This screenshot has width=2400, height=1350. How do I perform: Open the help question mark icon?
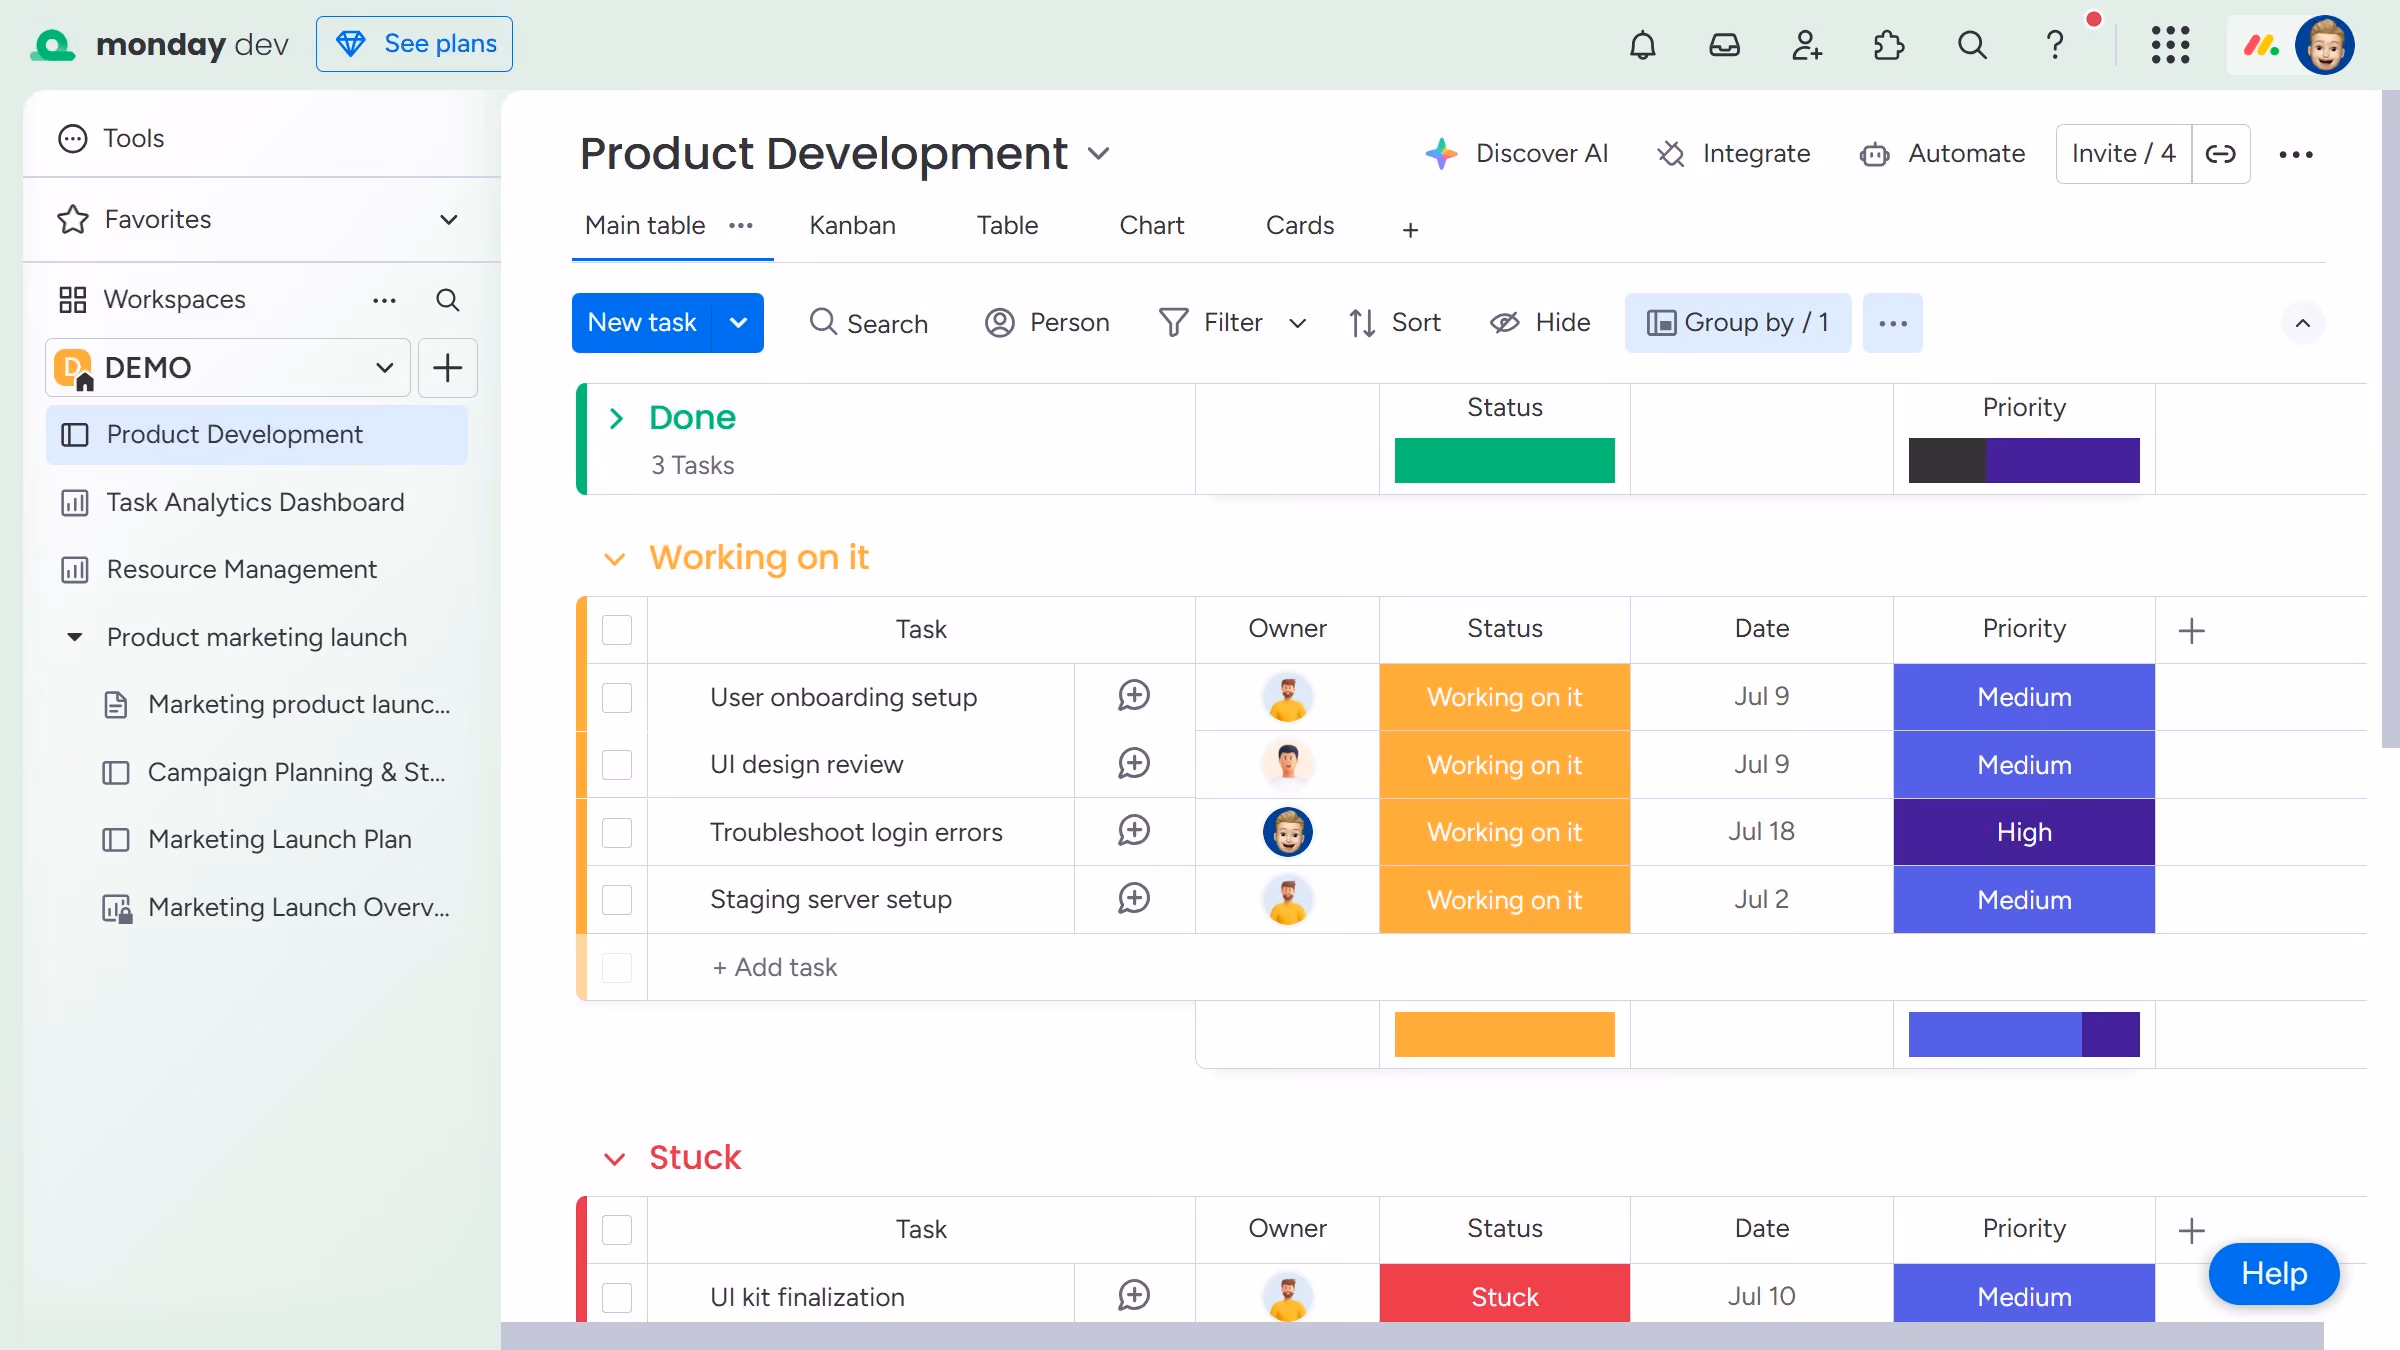pos(2055,45)
